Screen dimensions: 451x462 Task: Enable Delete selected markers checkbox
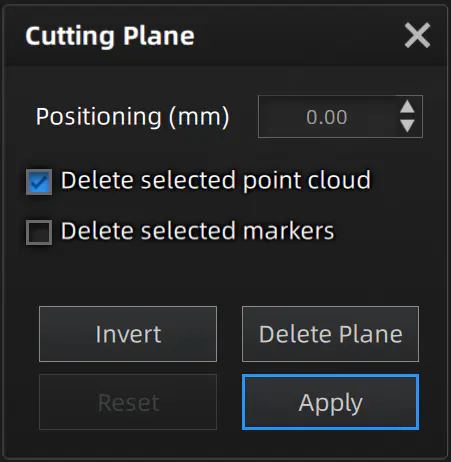pyautogui.click(x=39, y=232)
